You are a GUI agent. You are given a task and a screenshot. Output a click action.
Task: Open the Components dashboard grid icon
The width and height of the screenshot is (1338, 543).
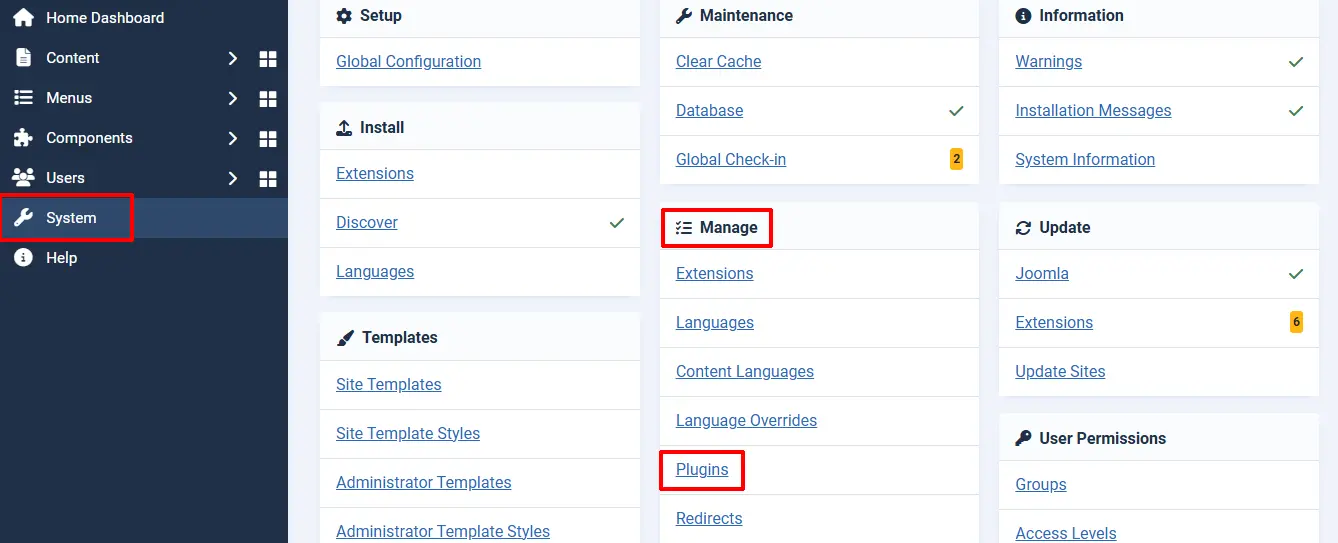268,139
